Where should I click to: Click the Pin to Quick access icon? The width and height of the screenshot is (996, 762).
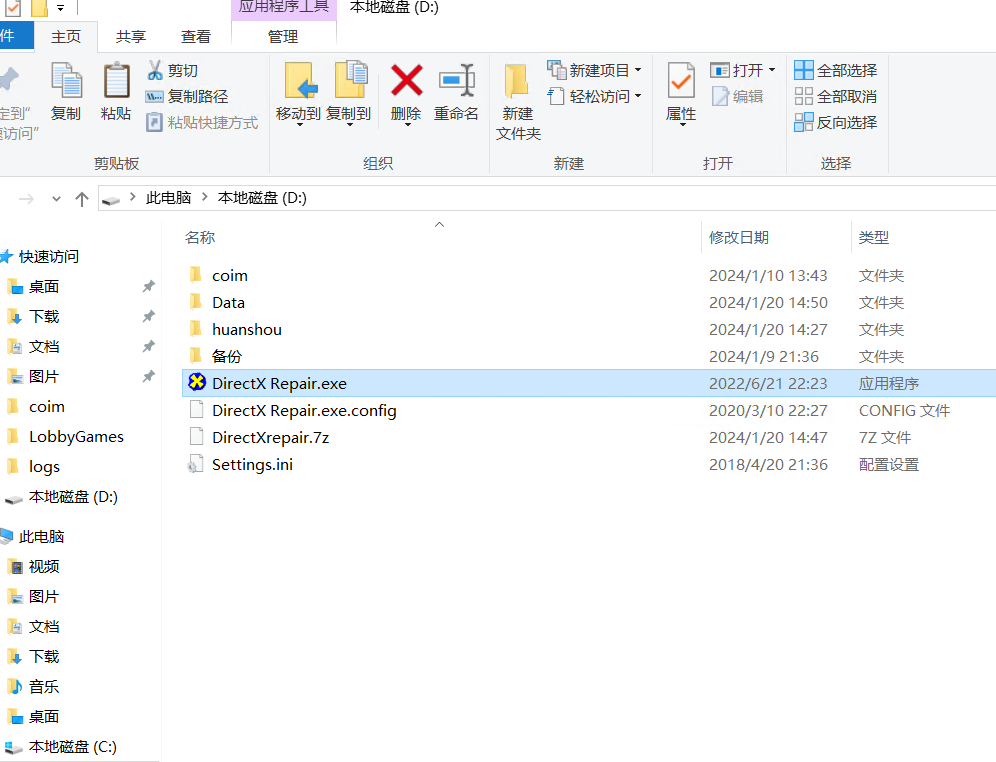[x=11, y=81]
